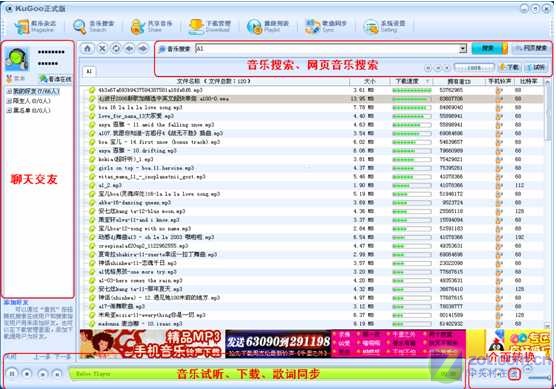
Task: Click into the 音乐搜索 search input field
Action: [x=327, y=49]
